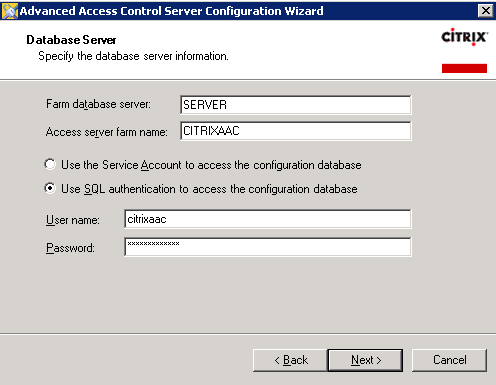Viewport: 496px width, 385px height.
Task: Click the Service Account radio label text
Action: pos(211,165)
